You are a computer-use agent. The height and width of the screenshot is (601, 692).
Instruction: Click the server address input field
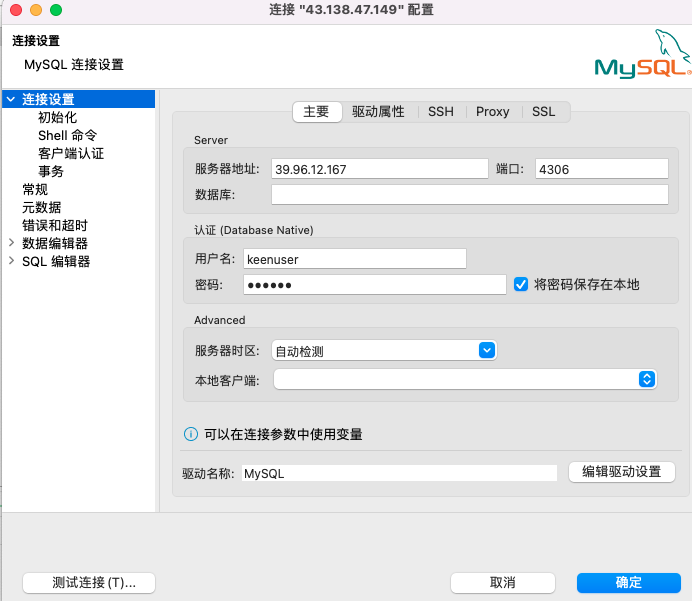(x=380, y=169)
